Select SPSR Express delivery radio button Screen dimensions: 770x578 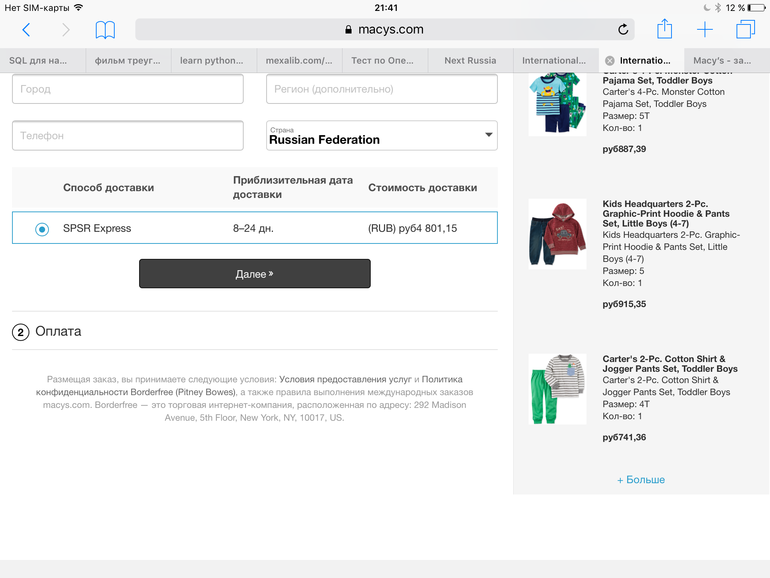point(42,229)
